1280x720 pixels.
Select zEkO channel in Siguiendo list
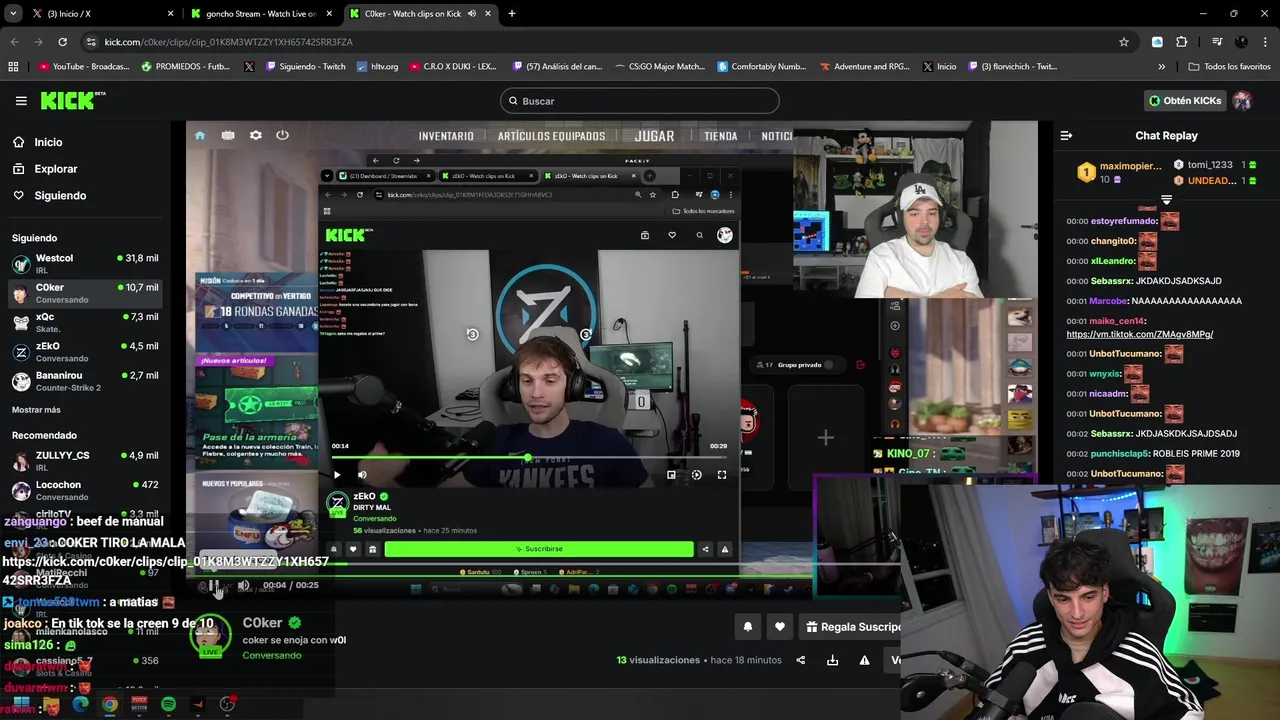coord(84,352)
